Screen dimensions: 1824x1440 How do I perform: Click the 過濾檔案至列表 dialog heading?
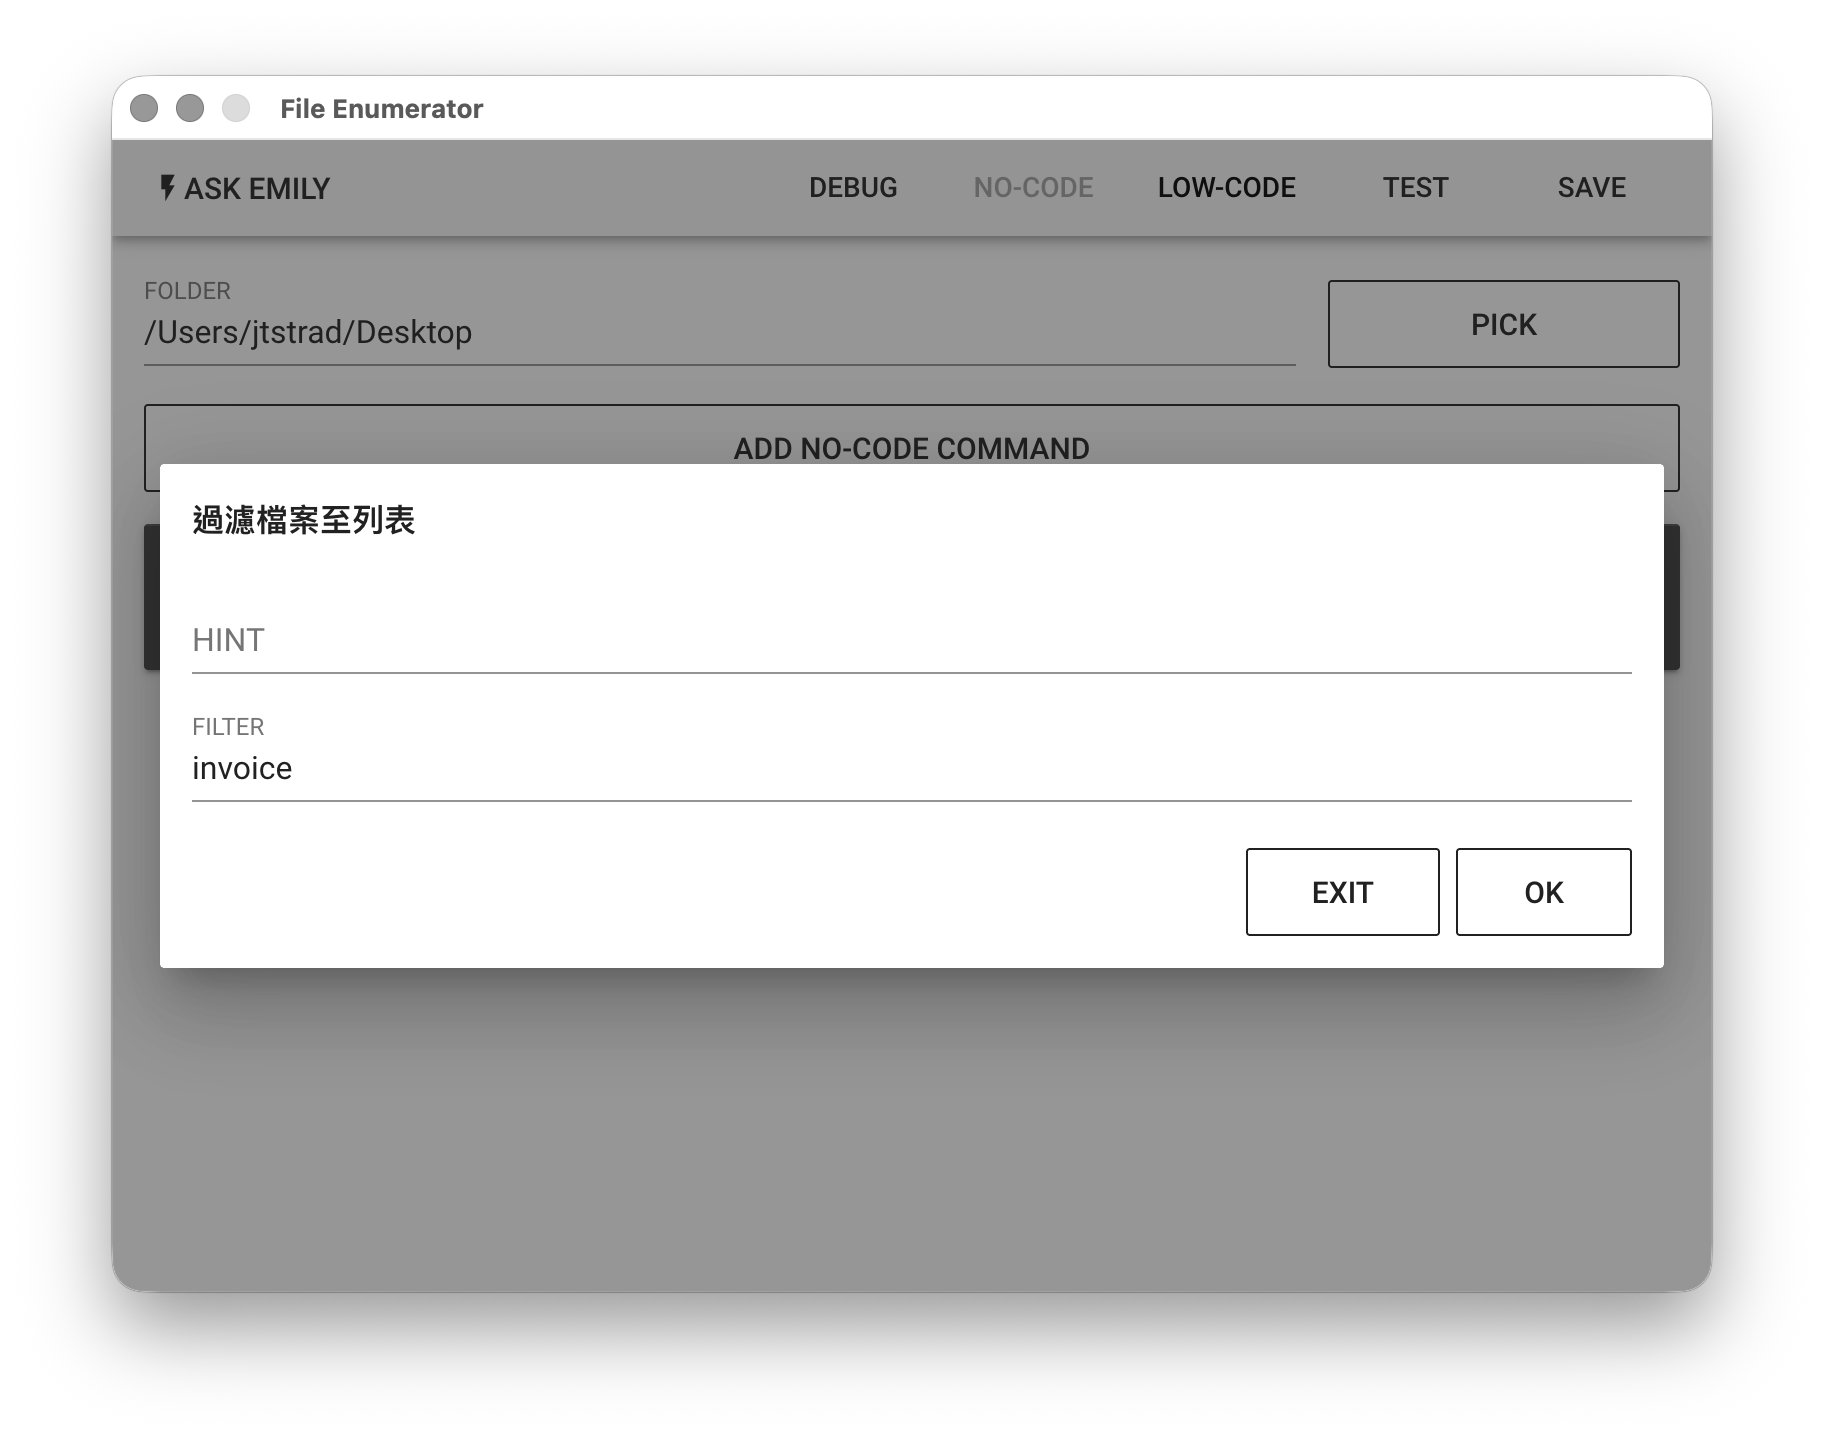(303, 521)
